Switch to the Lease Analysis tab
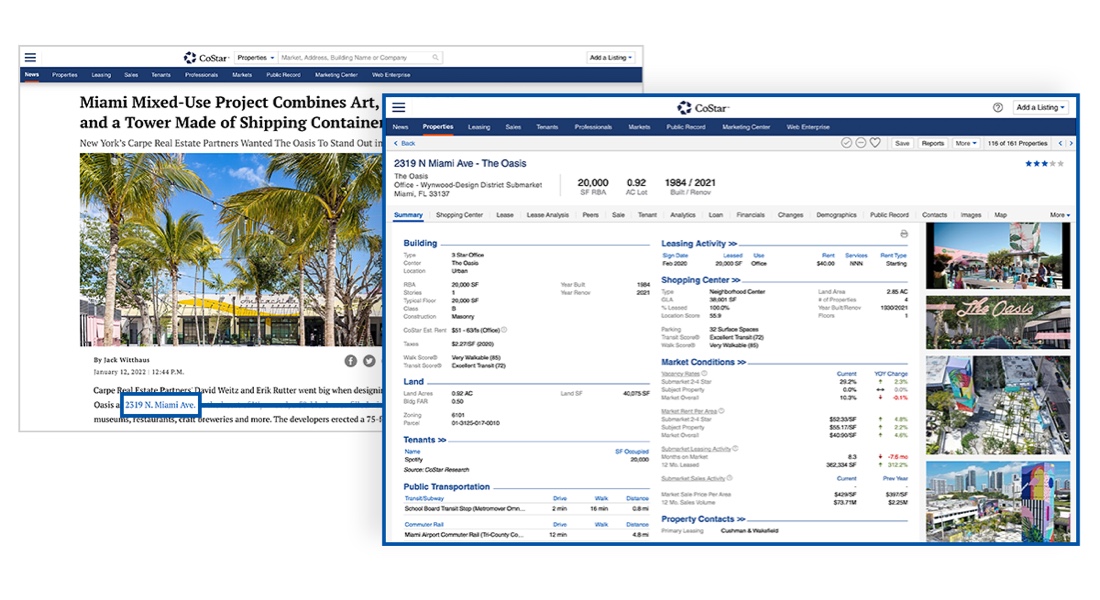 pyautogui.click(x=547, y=215)
